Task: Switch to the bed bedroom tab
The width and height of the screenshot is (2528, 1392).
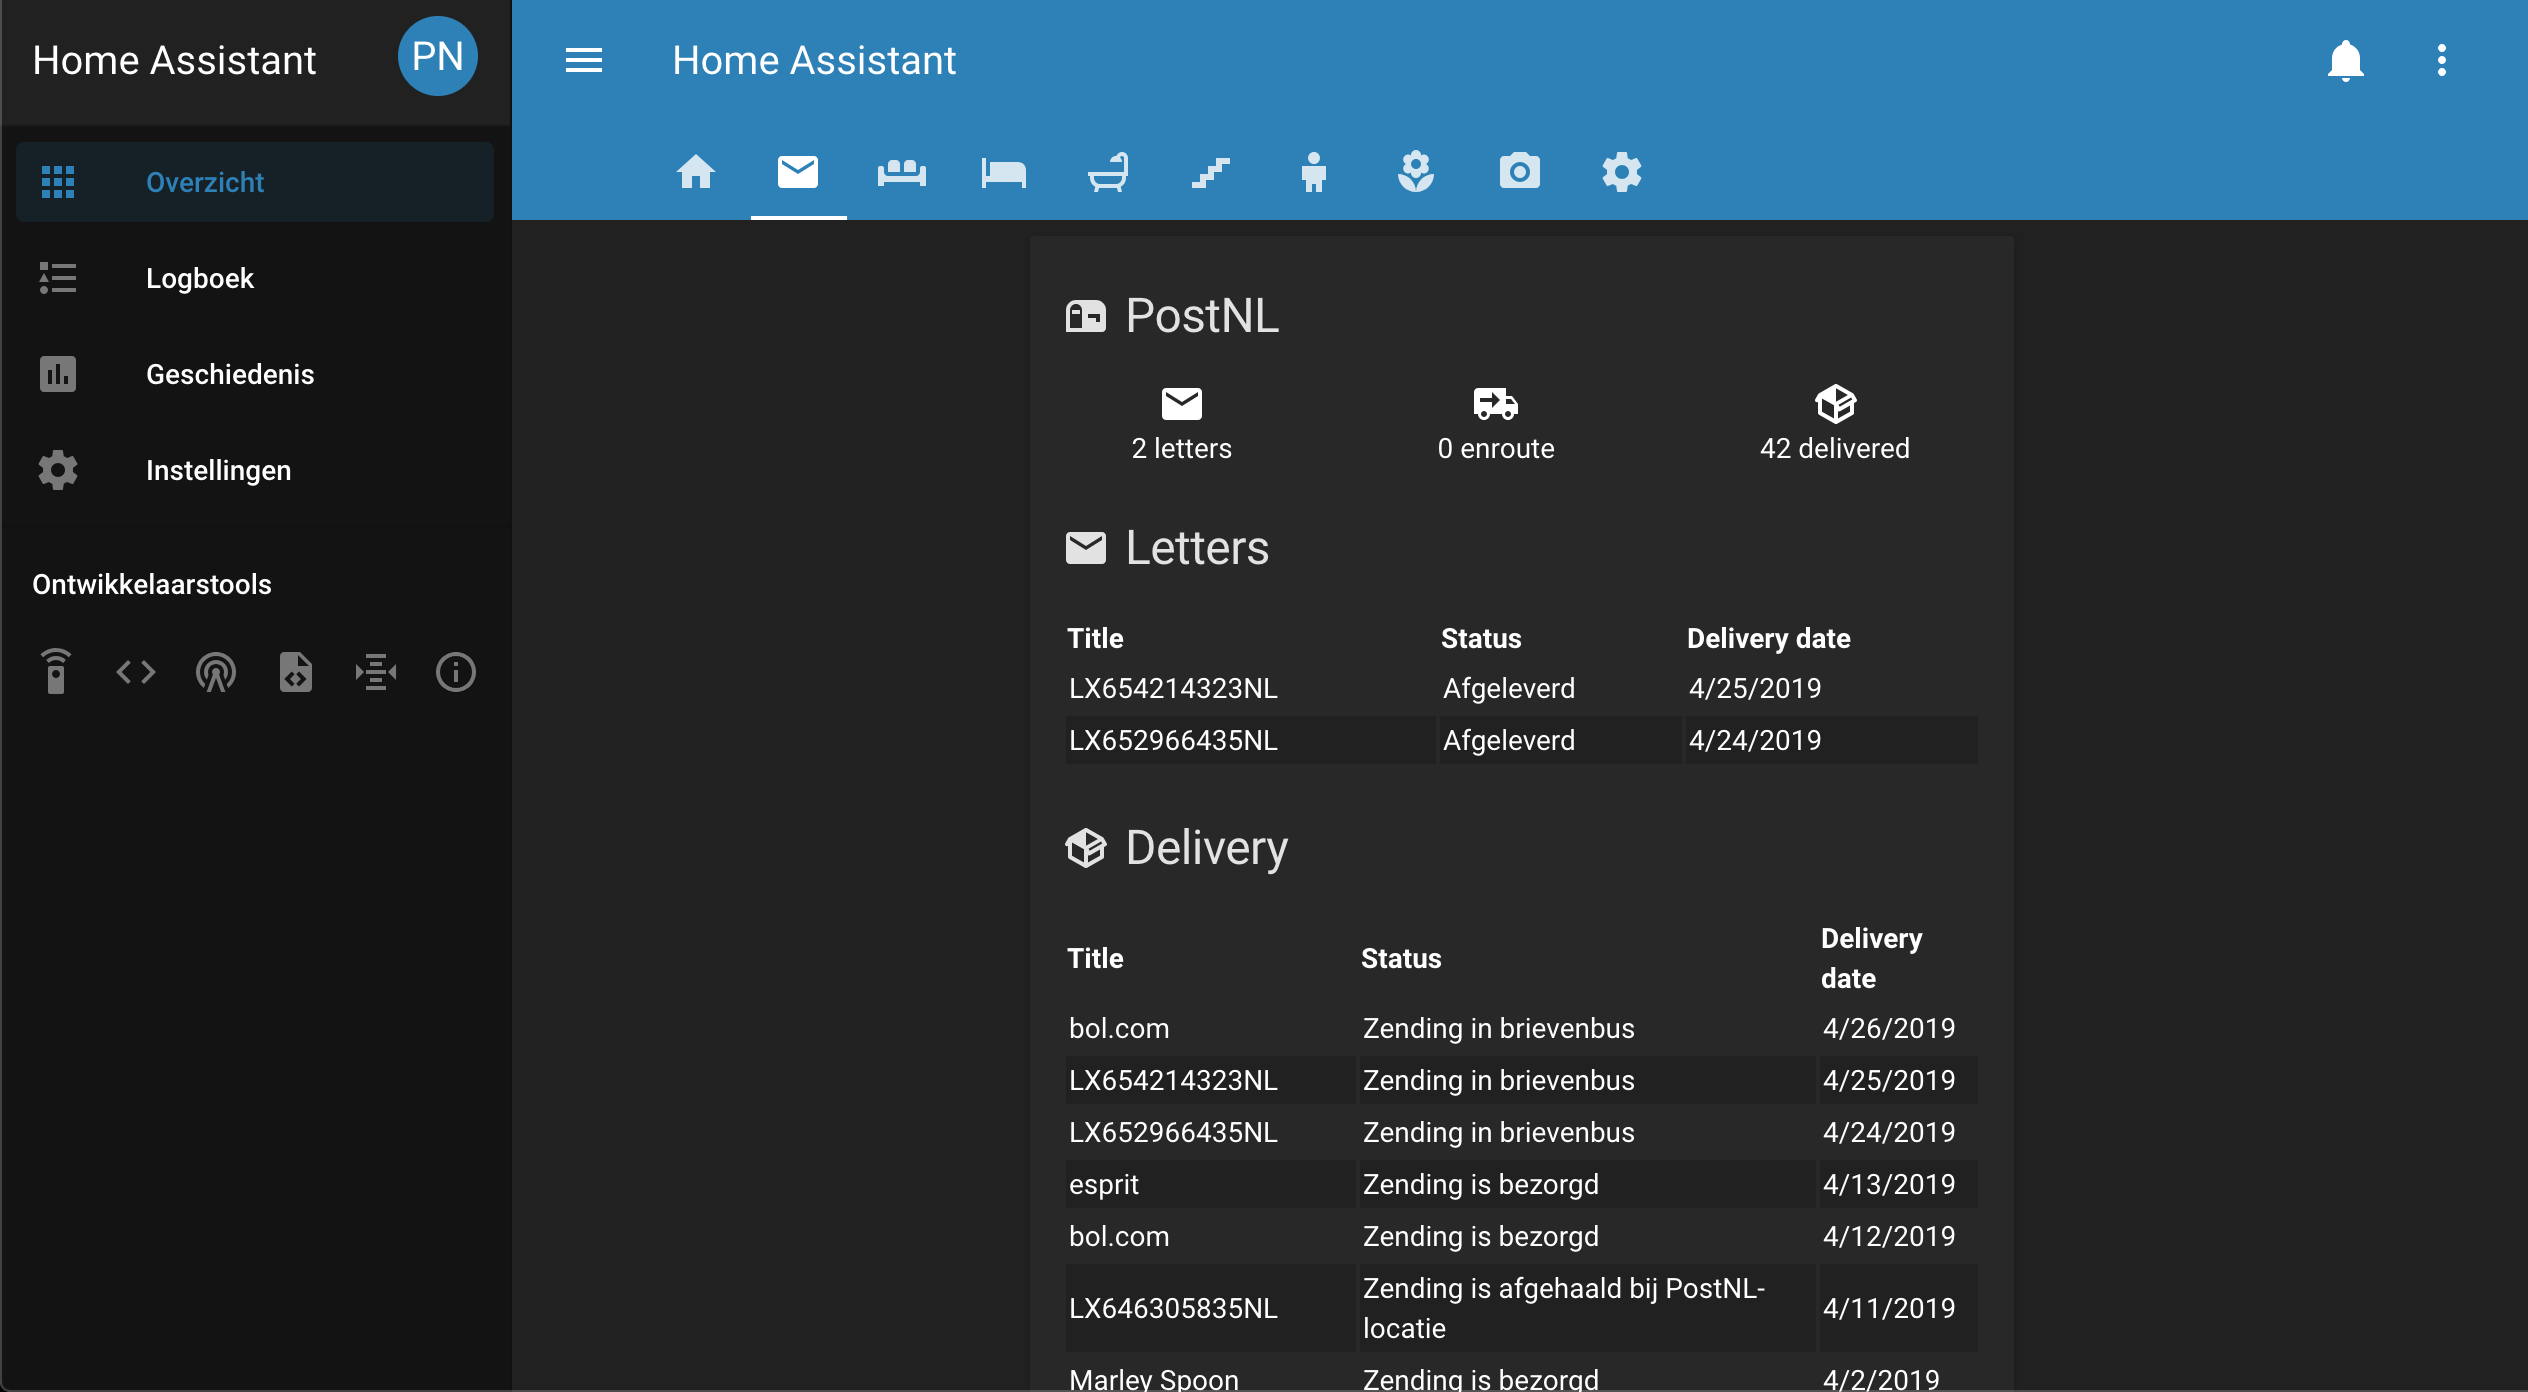Action: coord(1004,172)
